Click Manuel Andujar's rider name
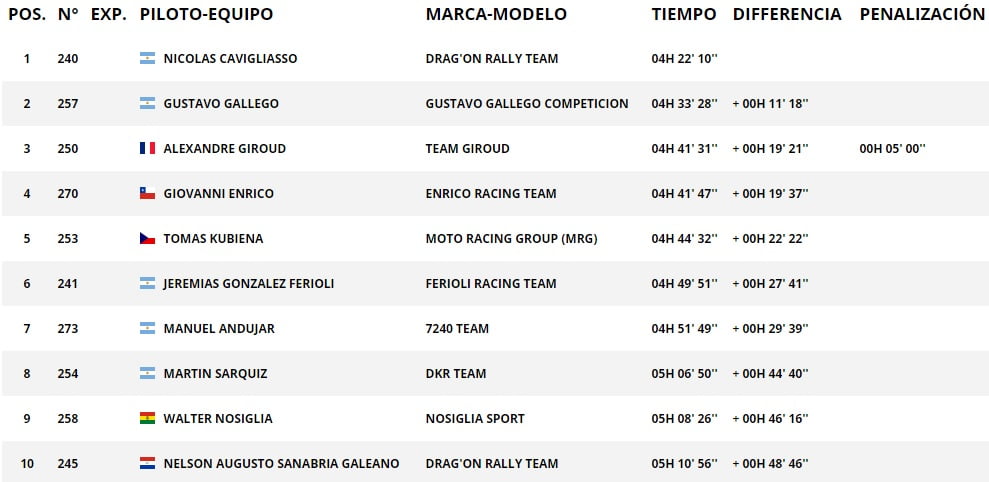The height and width of the screenshot is (482, 989). (219, 329)
